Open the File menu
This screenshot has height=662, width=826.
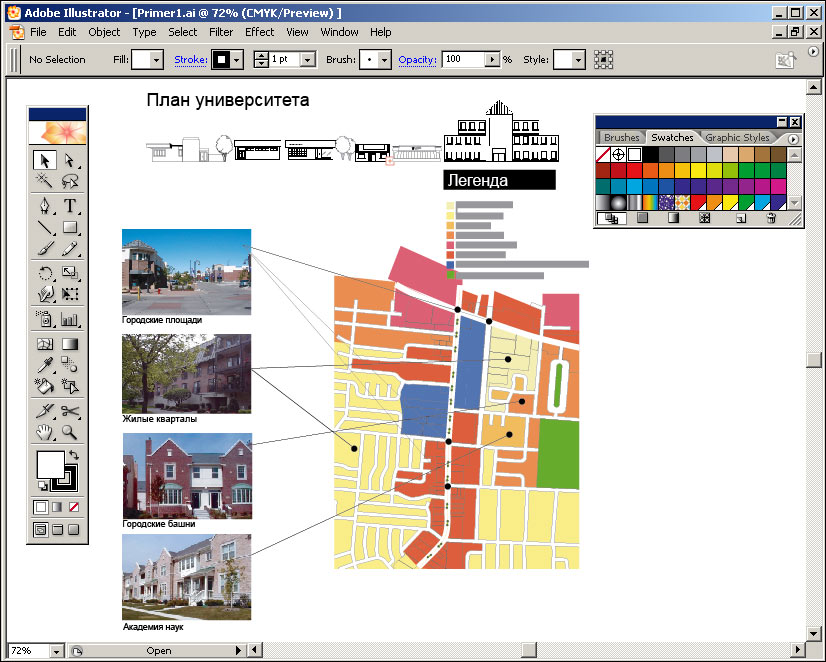click(38, 32)
